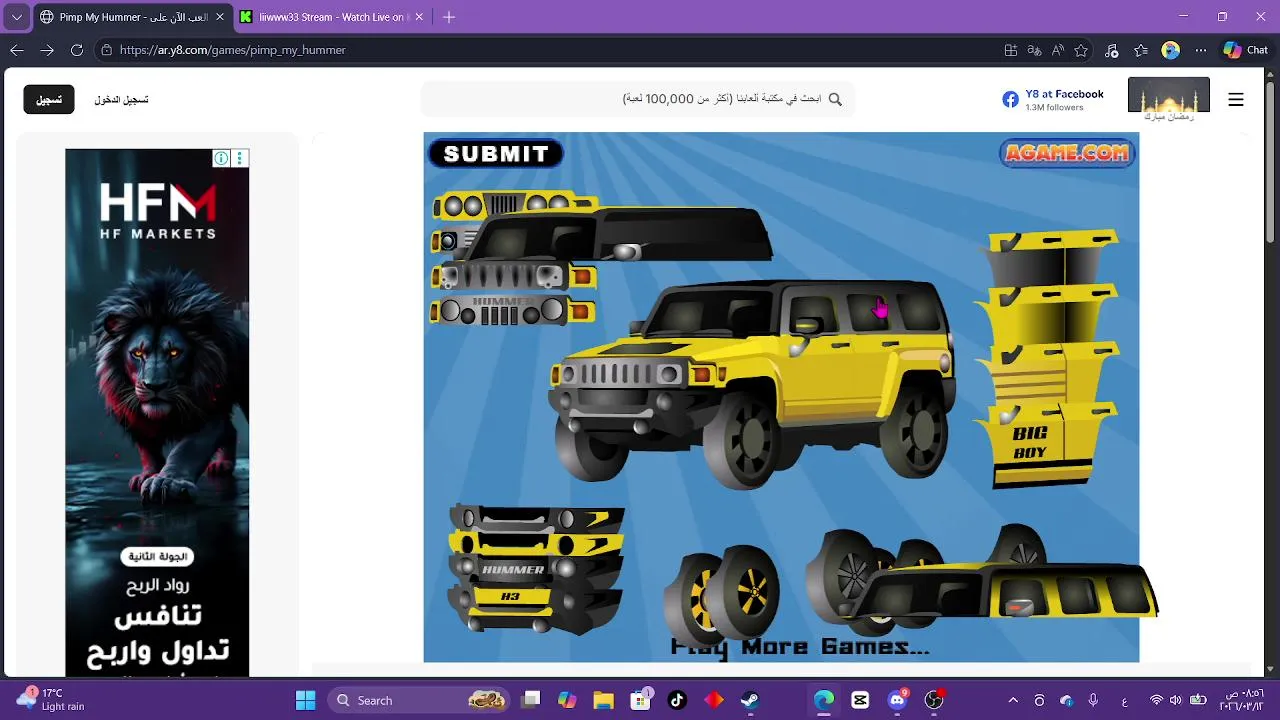Open the Y8 hamburger menu
The height and width of the screenshot is (720, 1280).
click(x=1236, y=99)
